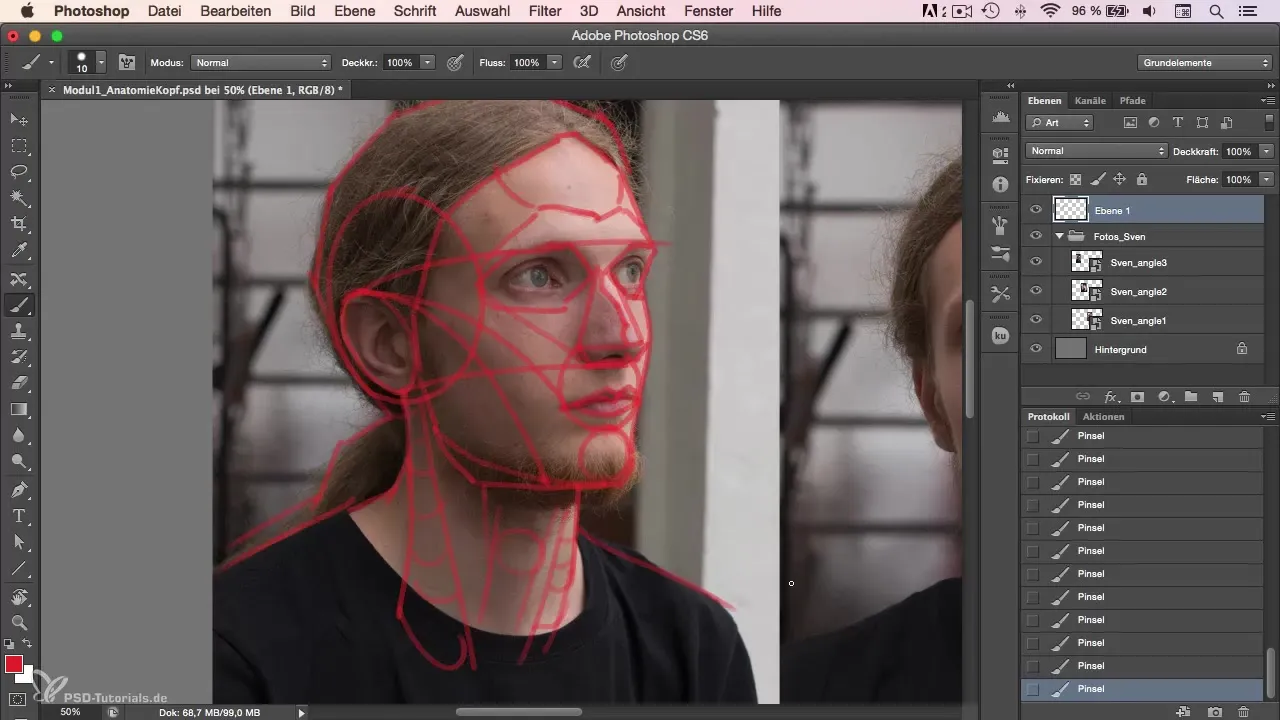Image resolution: width=1280 pixels, height=720 pixels.
Task: Open the brush panel toggle in options bar
Action: [x=127, y=62]
